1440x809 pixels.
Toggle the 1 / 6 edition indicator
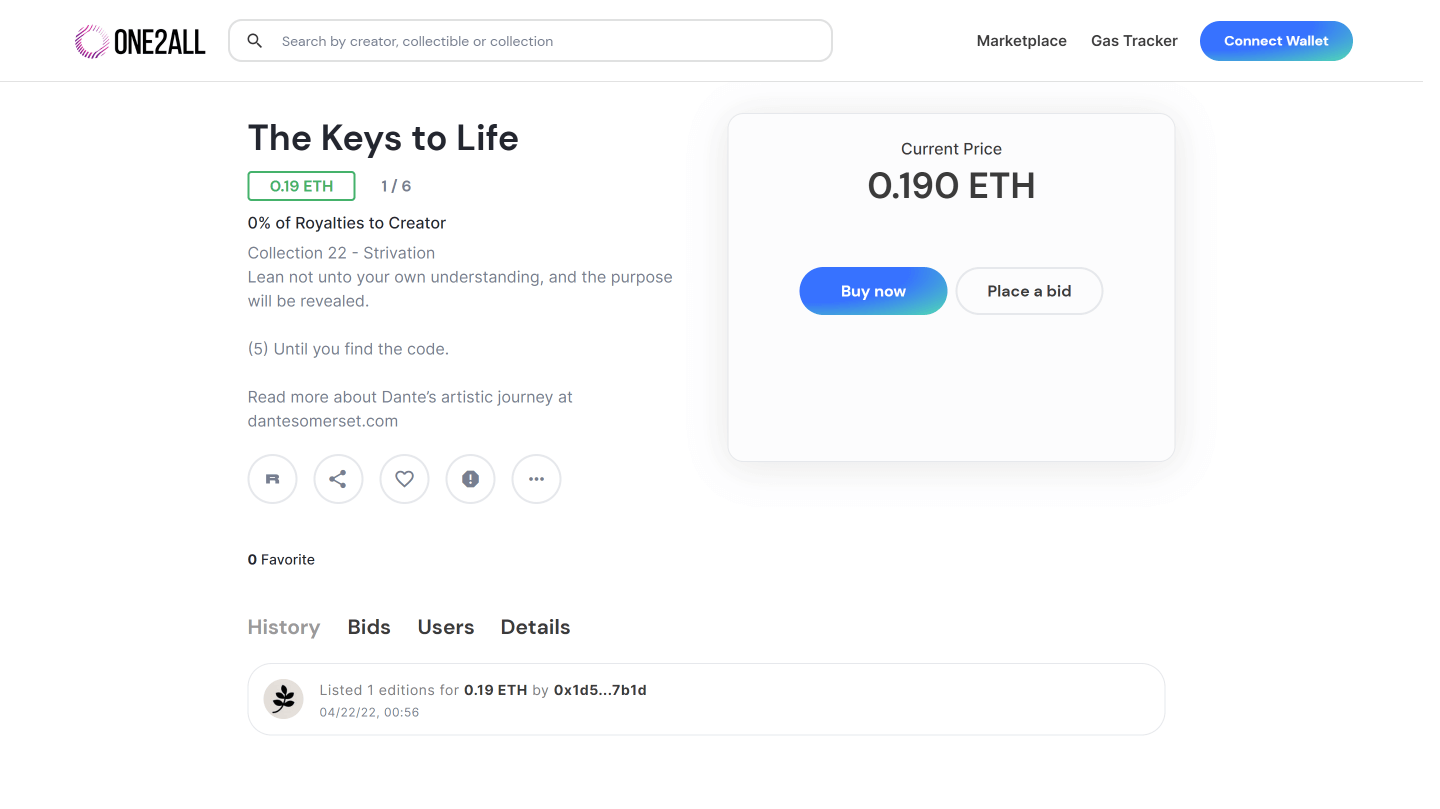point(395,185)
